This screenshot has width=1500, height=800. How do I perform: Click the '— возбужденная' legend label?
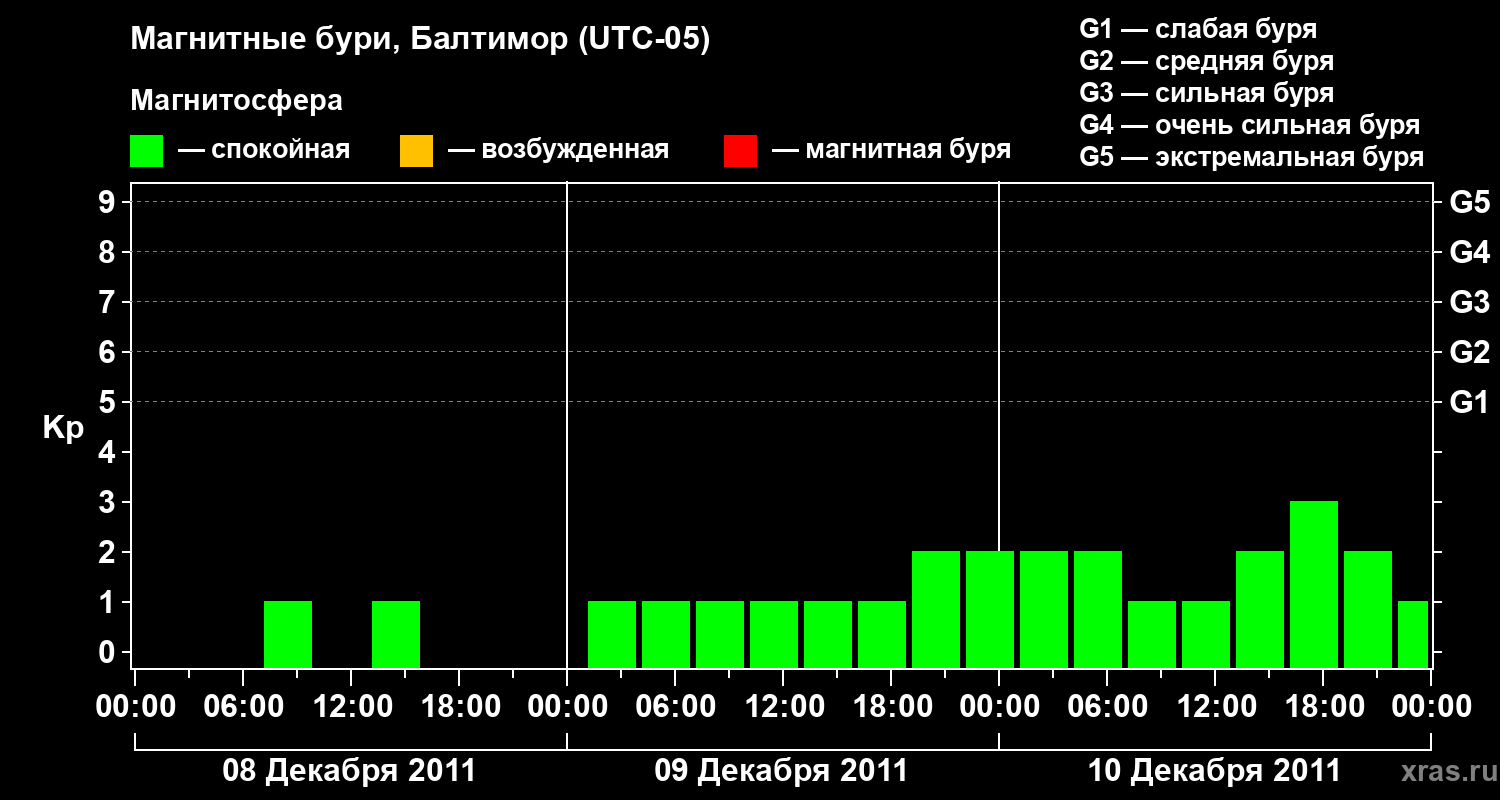558,150
